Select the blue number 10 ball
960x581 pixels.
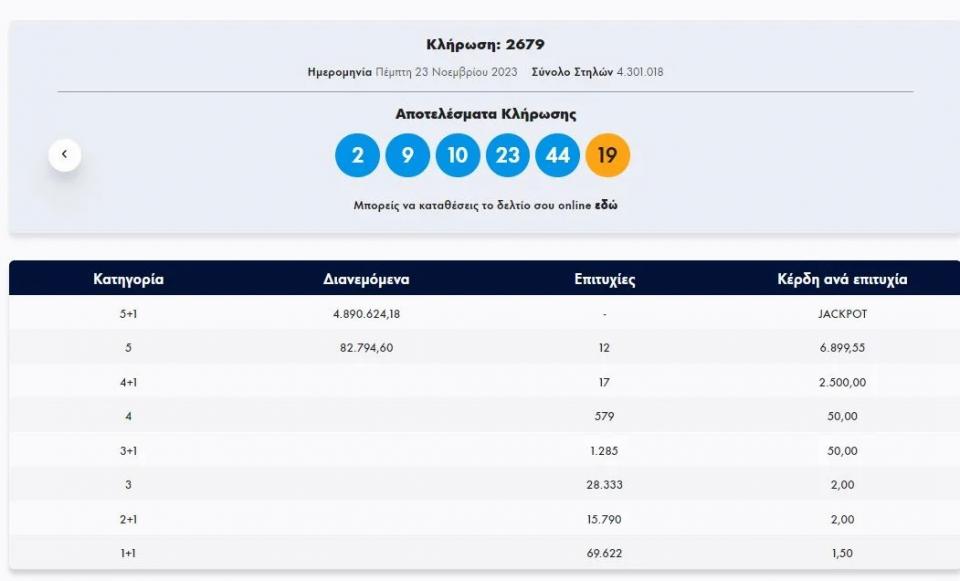pyautogui.click(x=458, y=155)
